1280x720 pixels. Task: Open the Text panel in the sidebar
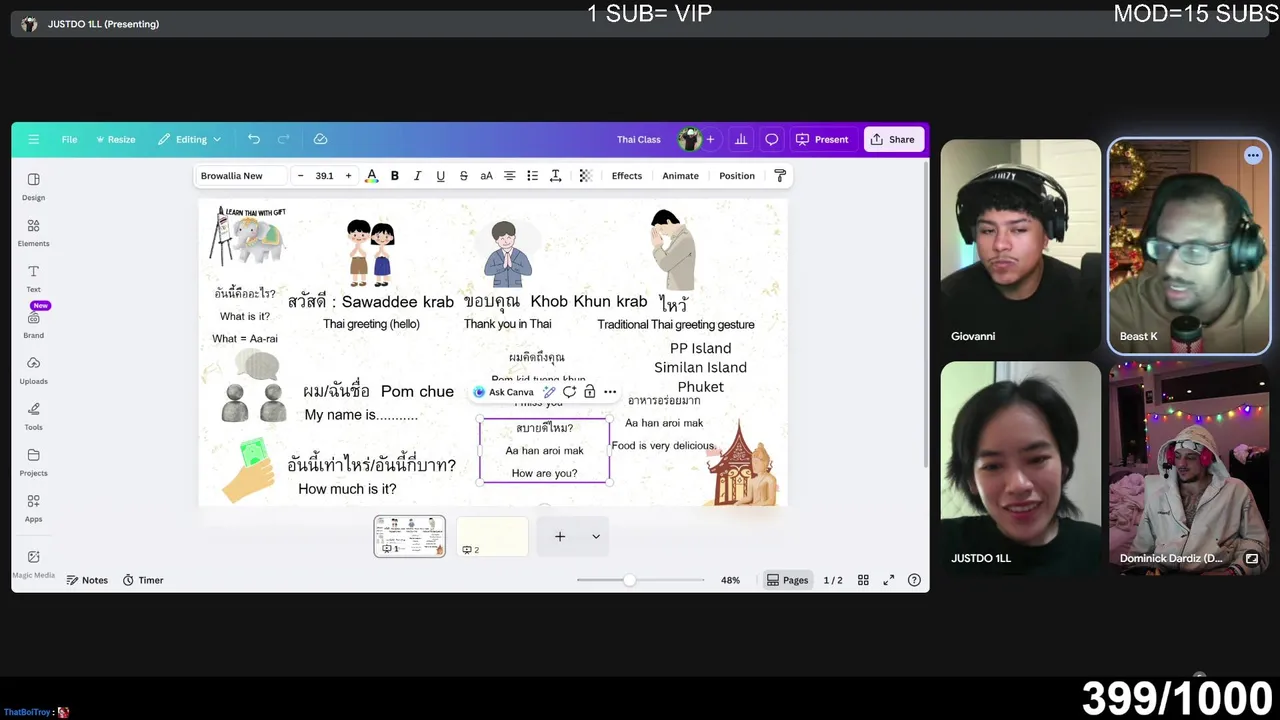[33, 278]
